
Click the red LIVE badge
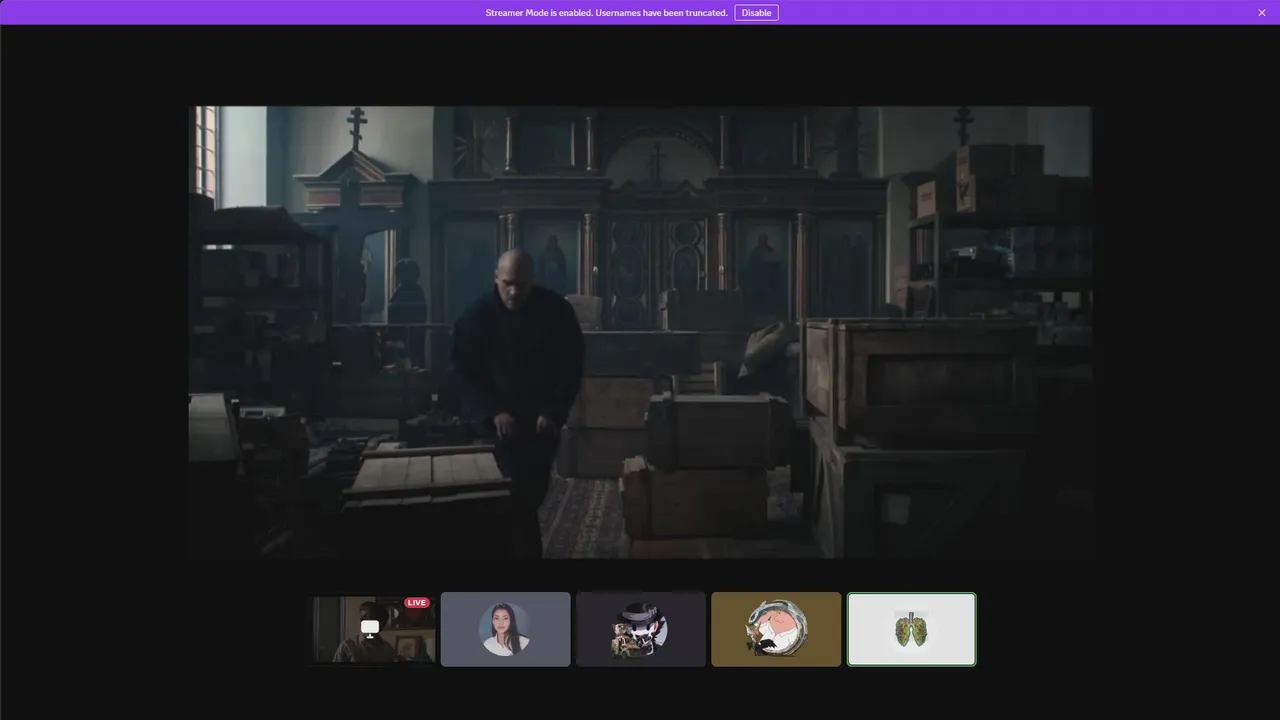(x=417, y=603)
